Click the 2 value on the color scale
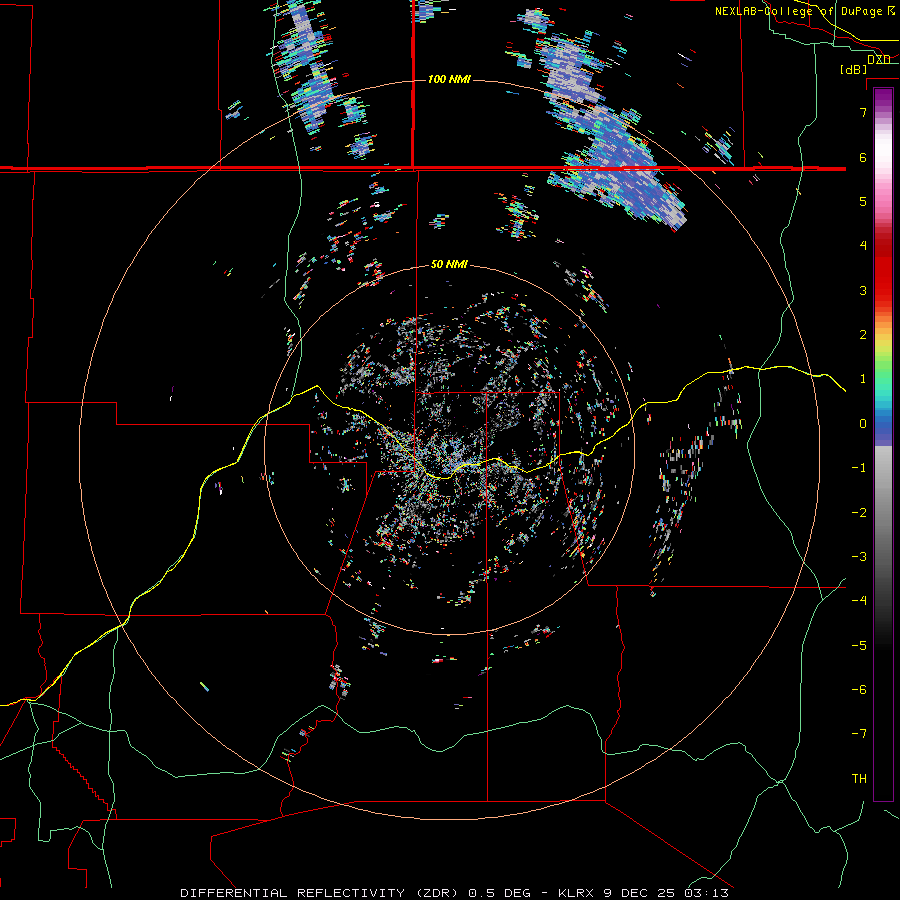900x900 pixels. (x=863, y=335)
